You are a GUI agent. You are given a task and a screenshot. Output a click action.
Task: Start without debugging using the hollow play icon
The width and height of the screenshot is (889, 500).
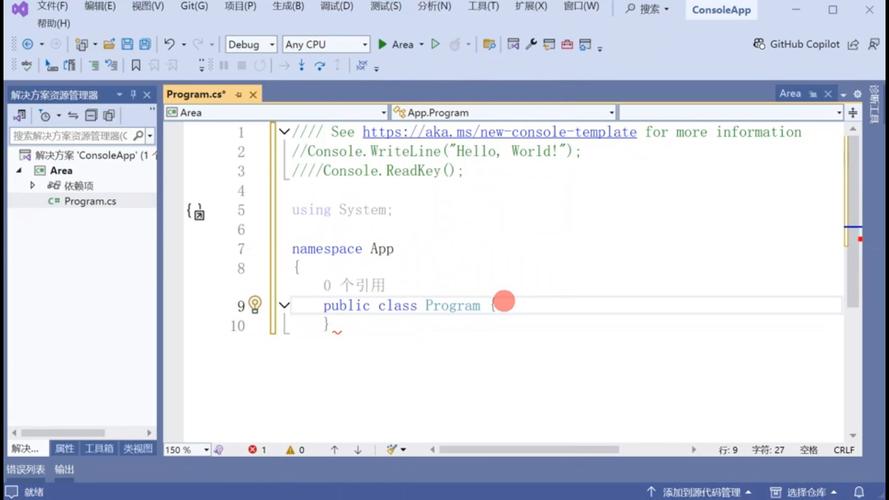coord(435,44)
